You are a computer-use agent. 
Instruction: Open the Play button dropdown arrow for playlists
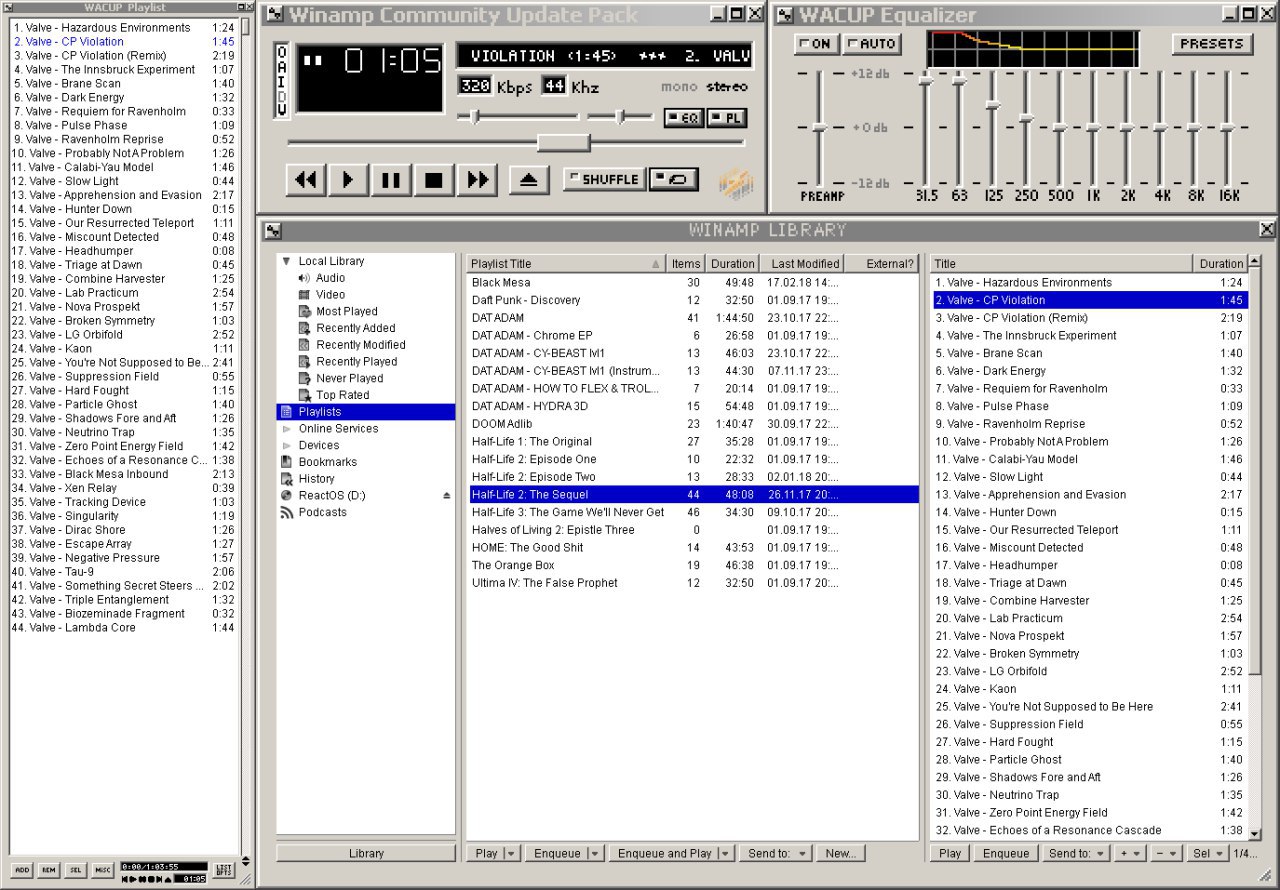511,854
